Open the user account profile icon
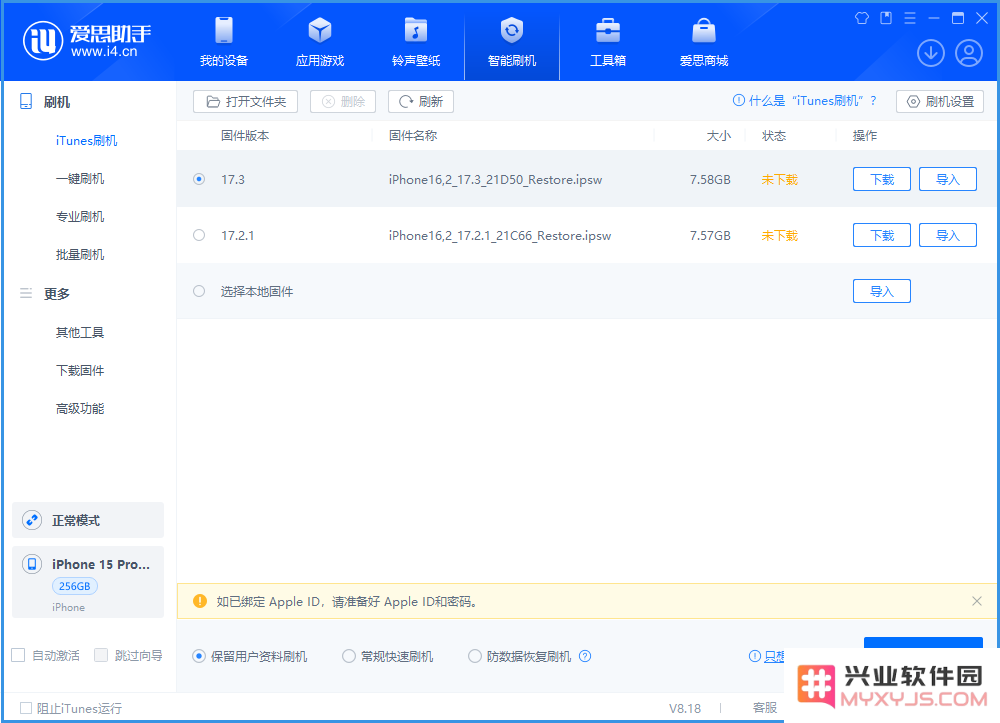Viewport: 1000px width, 723px height. 969,53
